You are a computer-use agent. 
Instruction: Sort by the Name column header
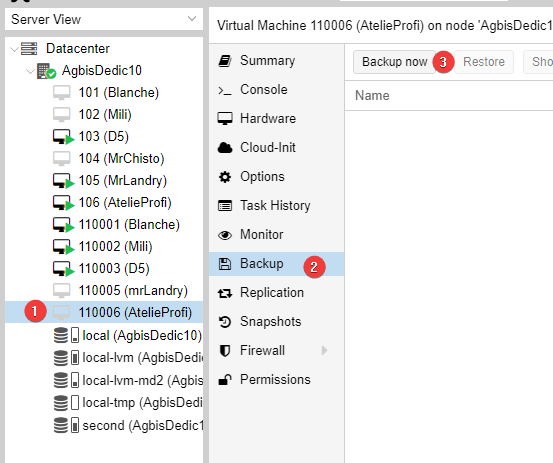(x=372, y=96)
